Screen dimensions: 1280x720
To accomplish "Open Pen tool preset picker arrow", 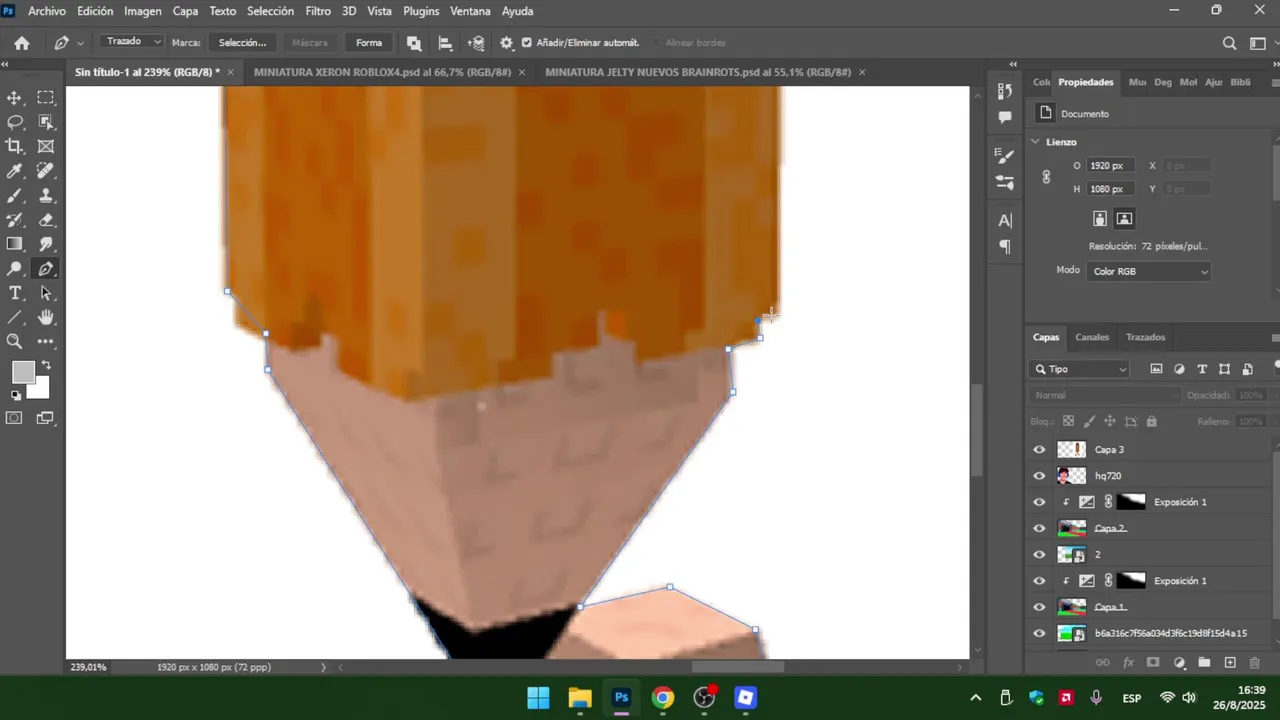I will tap(80, 43).
